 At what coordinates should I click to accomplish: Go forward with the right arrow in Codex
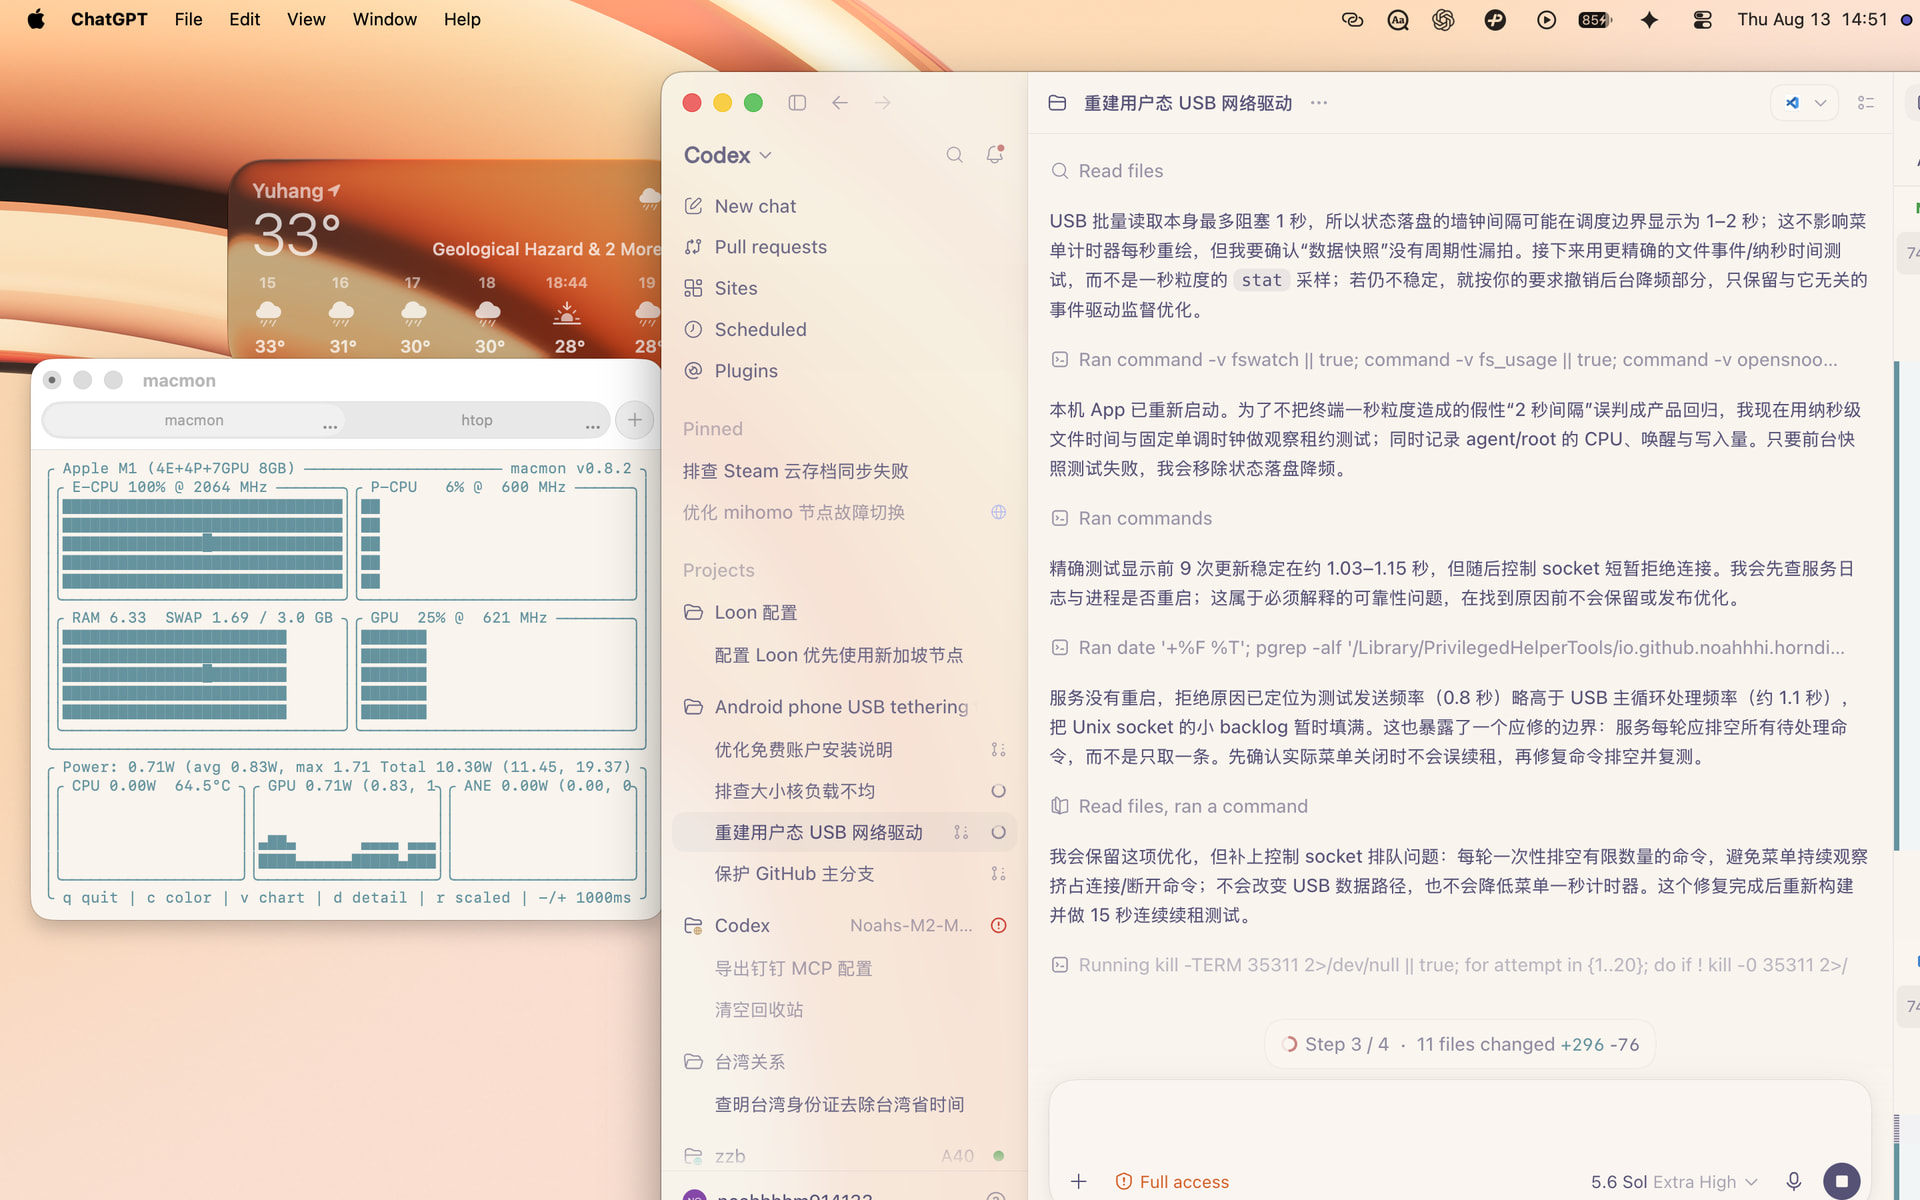point(882,103)
